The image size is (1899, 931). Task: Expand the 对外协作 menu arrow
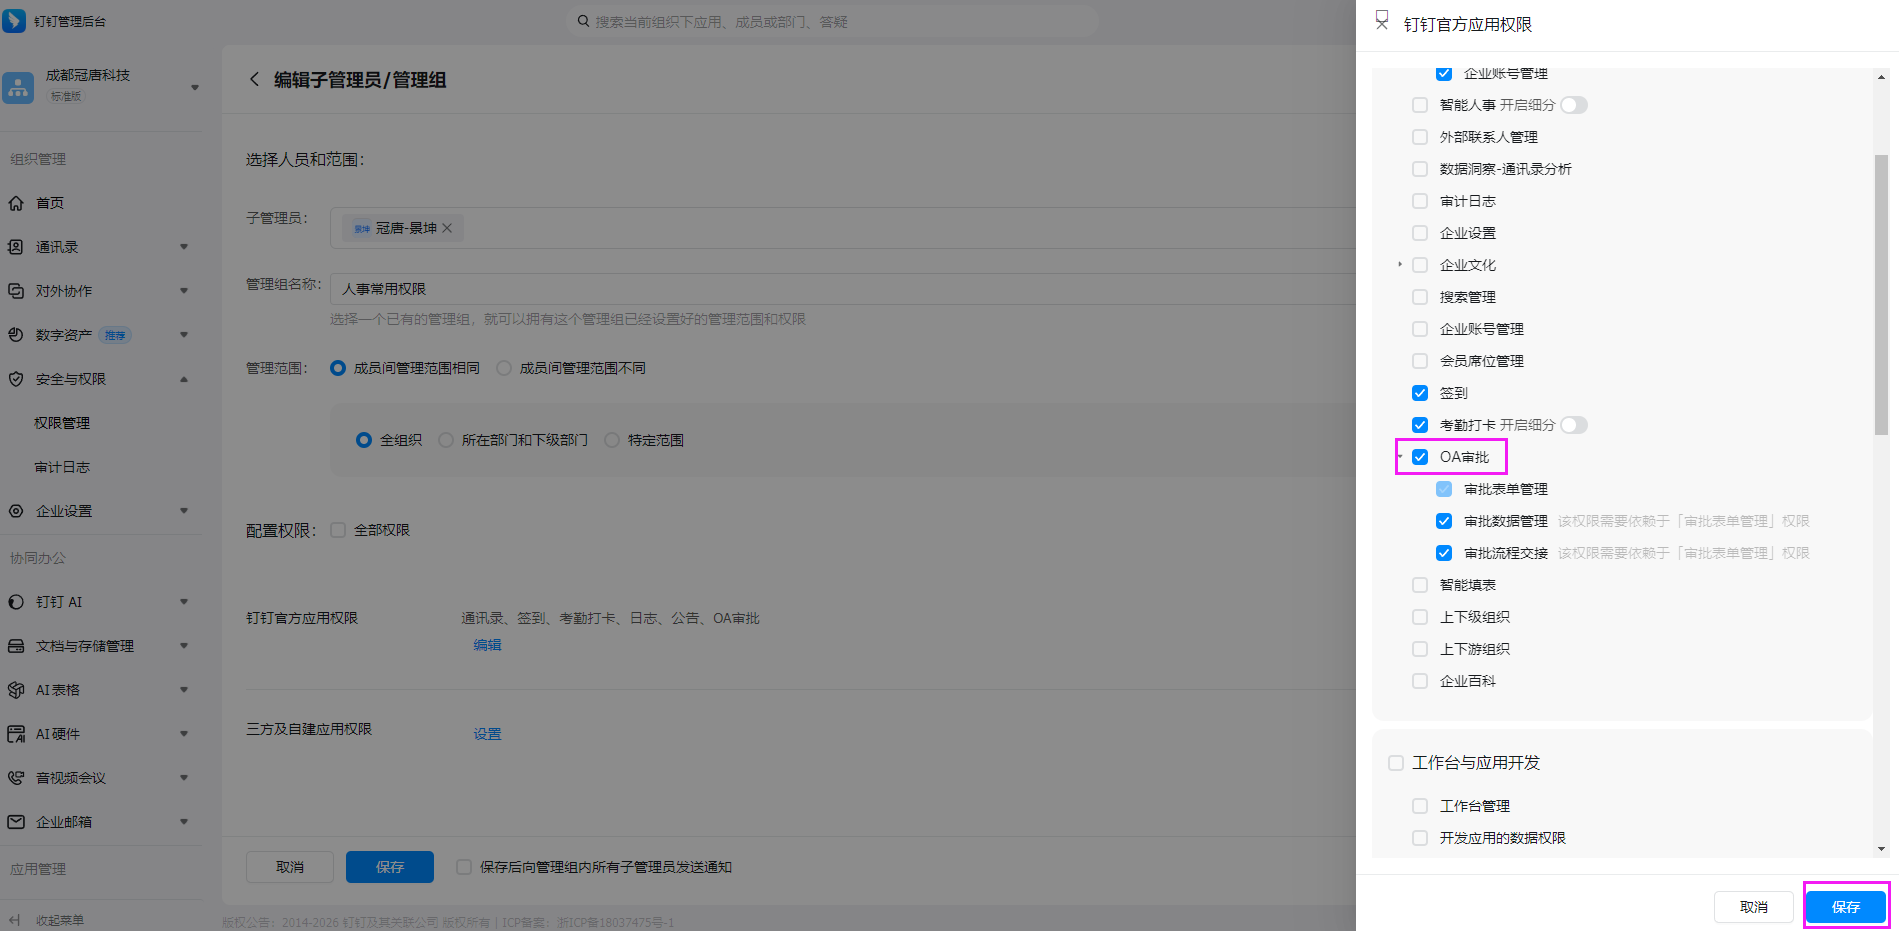point(184,291)
